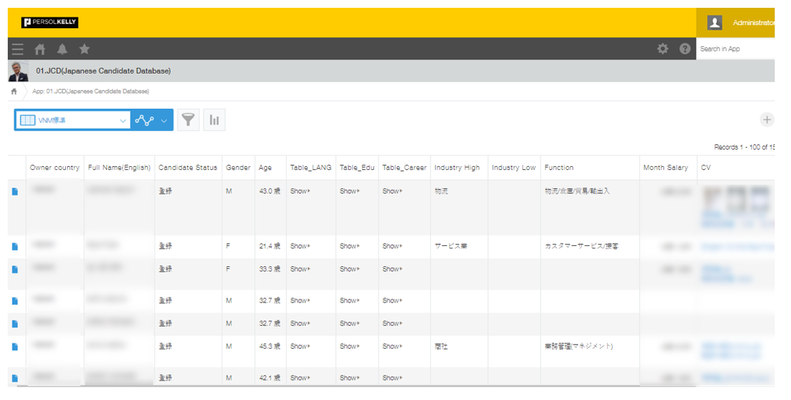Click the bookmarks star icon

84,48
